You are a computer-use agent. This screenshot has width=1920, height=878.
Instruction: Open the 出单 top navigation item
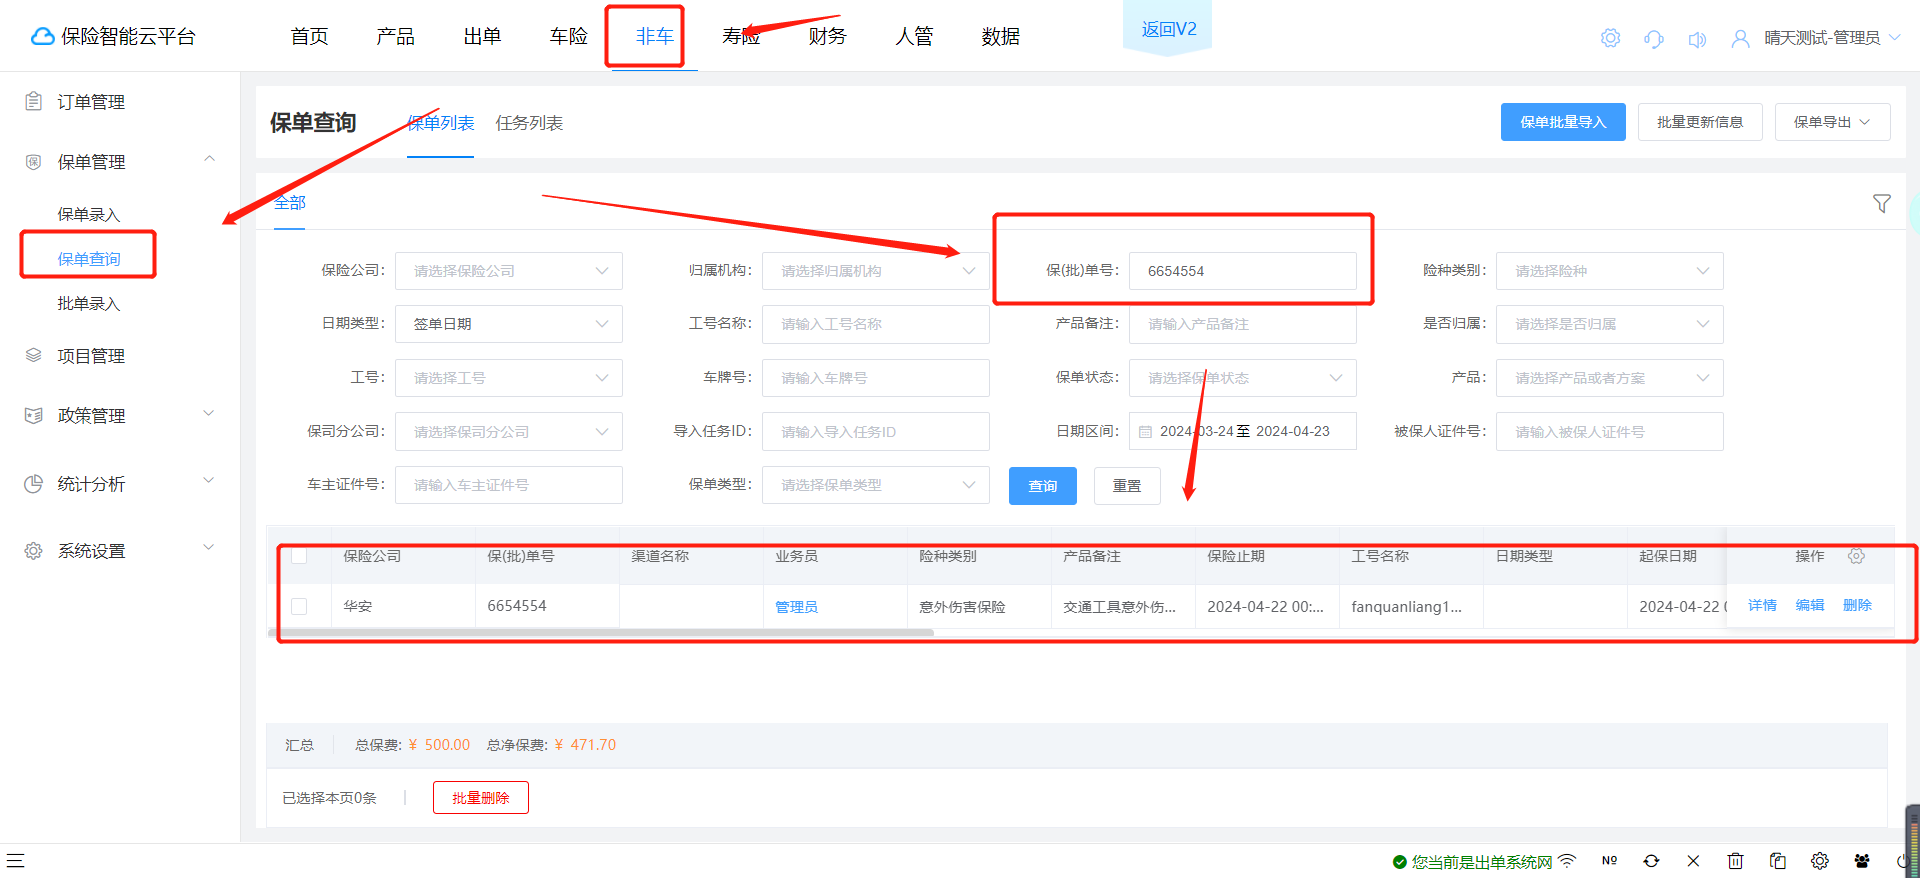pyautogui.click(x=482, y=37)
